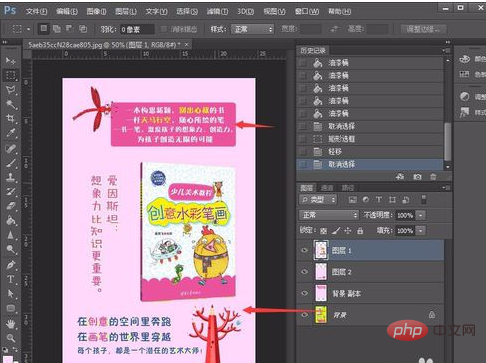Toggle lock image pixels brush icon

pos(336,230)
